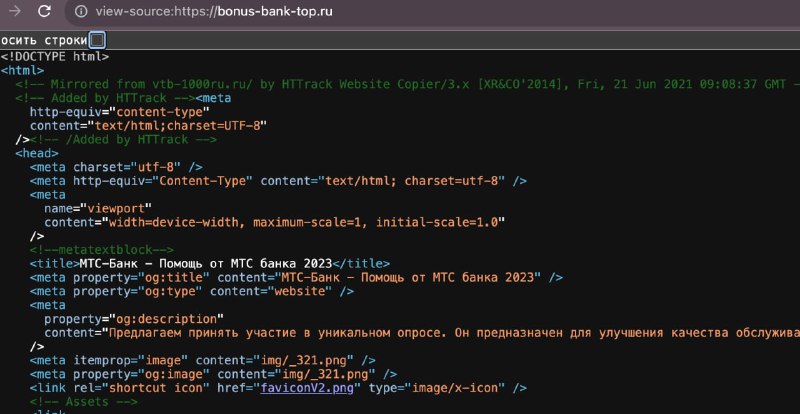Click the itemprop="image" meta line

pos(203,360)
